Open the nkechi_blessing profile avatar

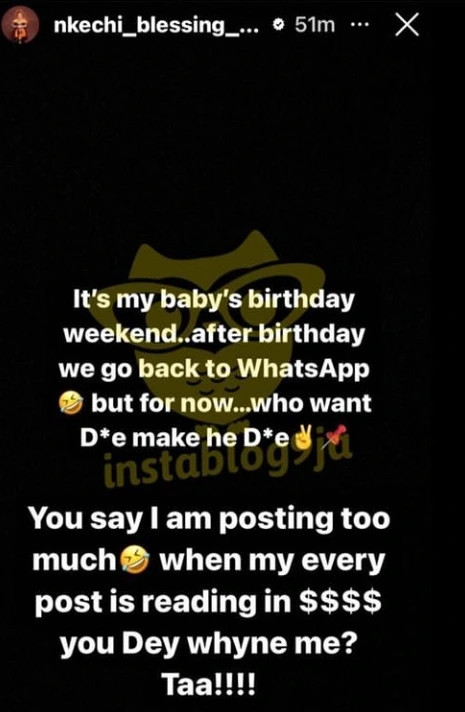click(x=20, y=26)
